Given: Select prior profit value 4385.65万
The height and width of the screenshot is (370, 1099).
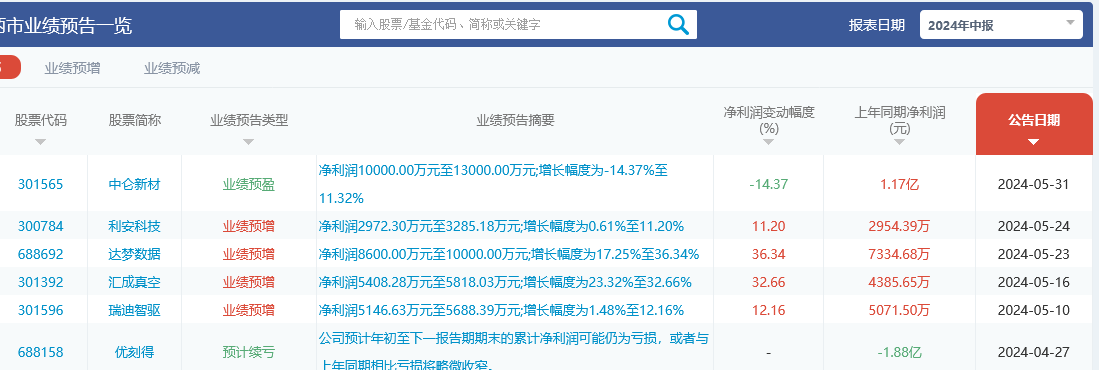Looking at the screenshot, I should click(900, 282).
